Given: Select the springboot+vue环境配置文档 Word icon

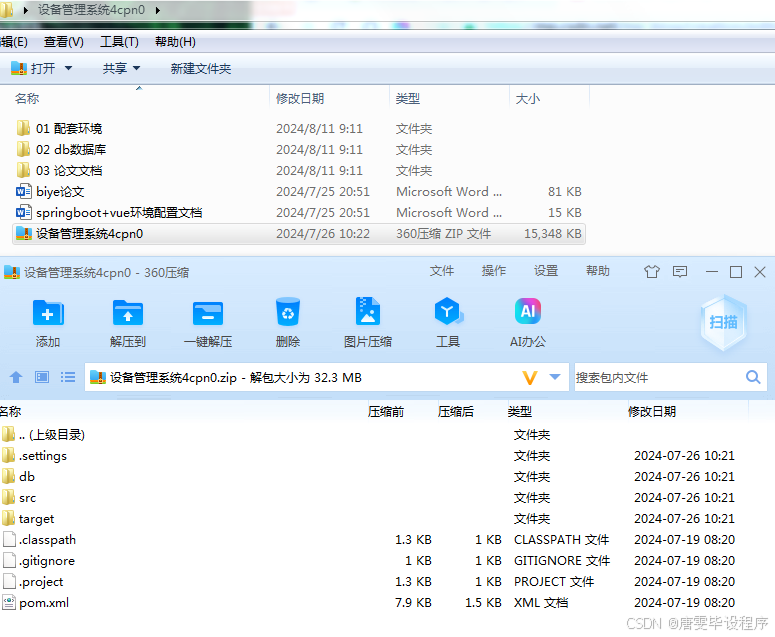Looking at the screenshot, I should 24,212.
